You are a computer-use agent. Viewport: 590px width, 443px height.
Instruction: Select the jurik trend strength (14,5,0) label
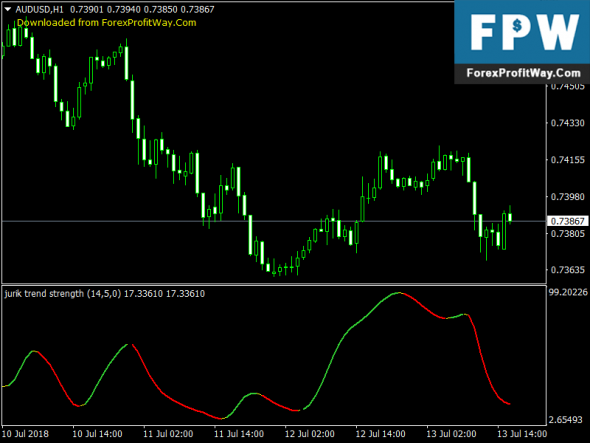(x=63, y=294)
